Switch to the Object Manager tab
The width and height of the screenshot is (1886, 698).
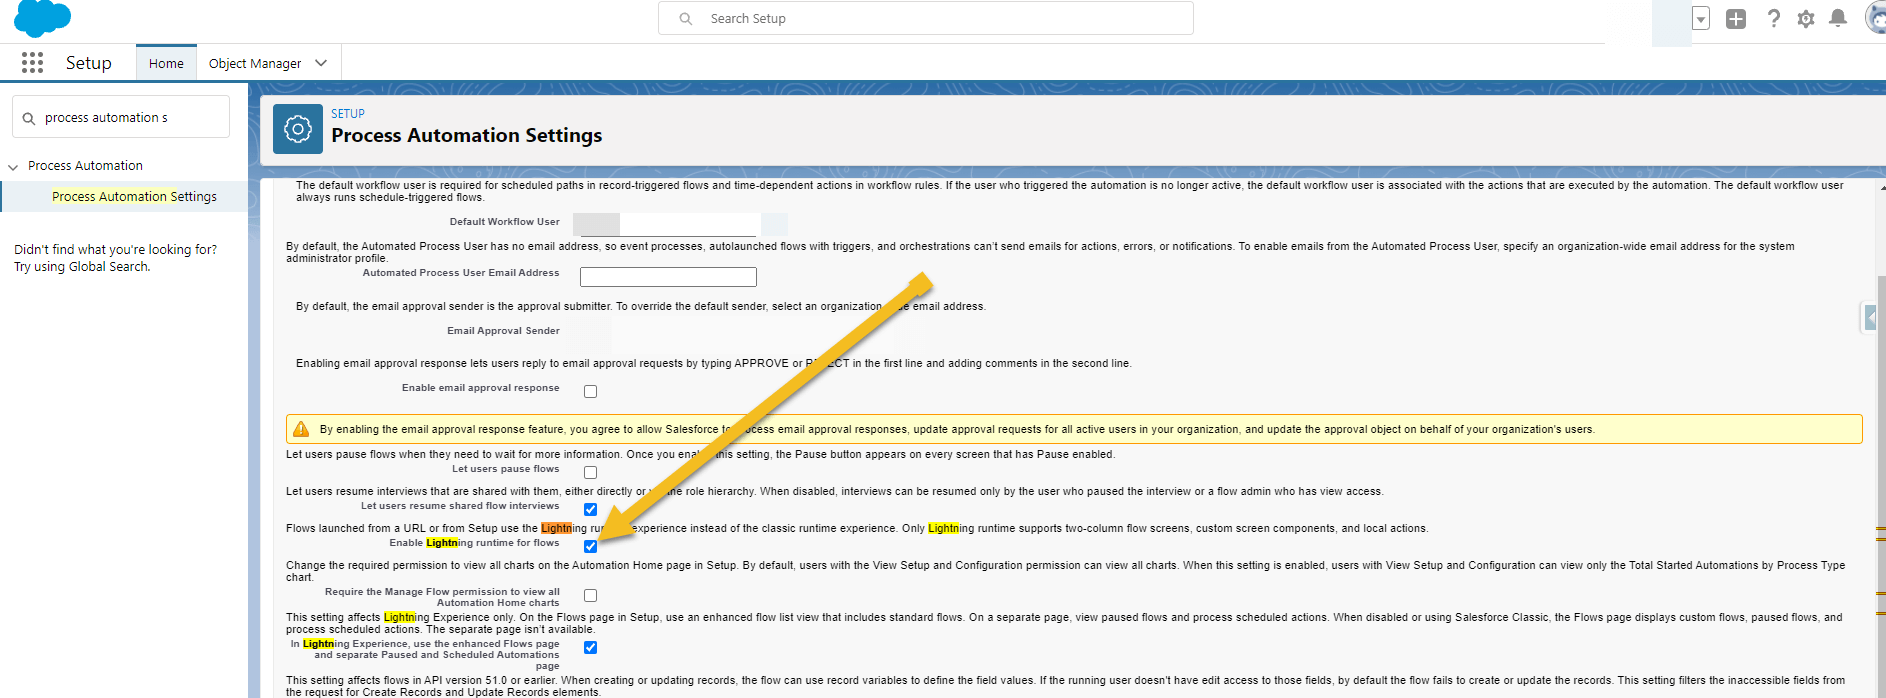255,63
